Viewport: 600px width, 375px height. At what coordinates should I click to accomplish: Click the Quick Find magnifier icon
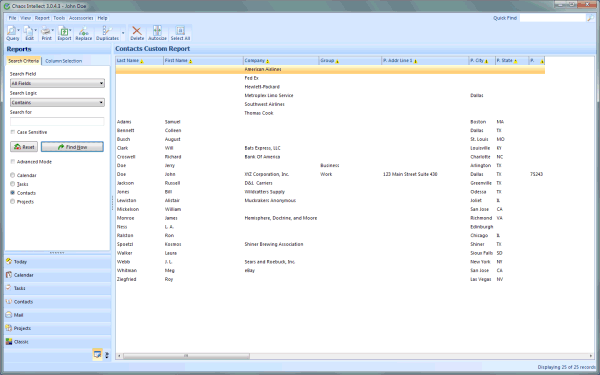point(590,18)
